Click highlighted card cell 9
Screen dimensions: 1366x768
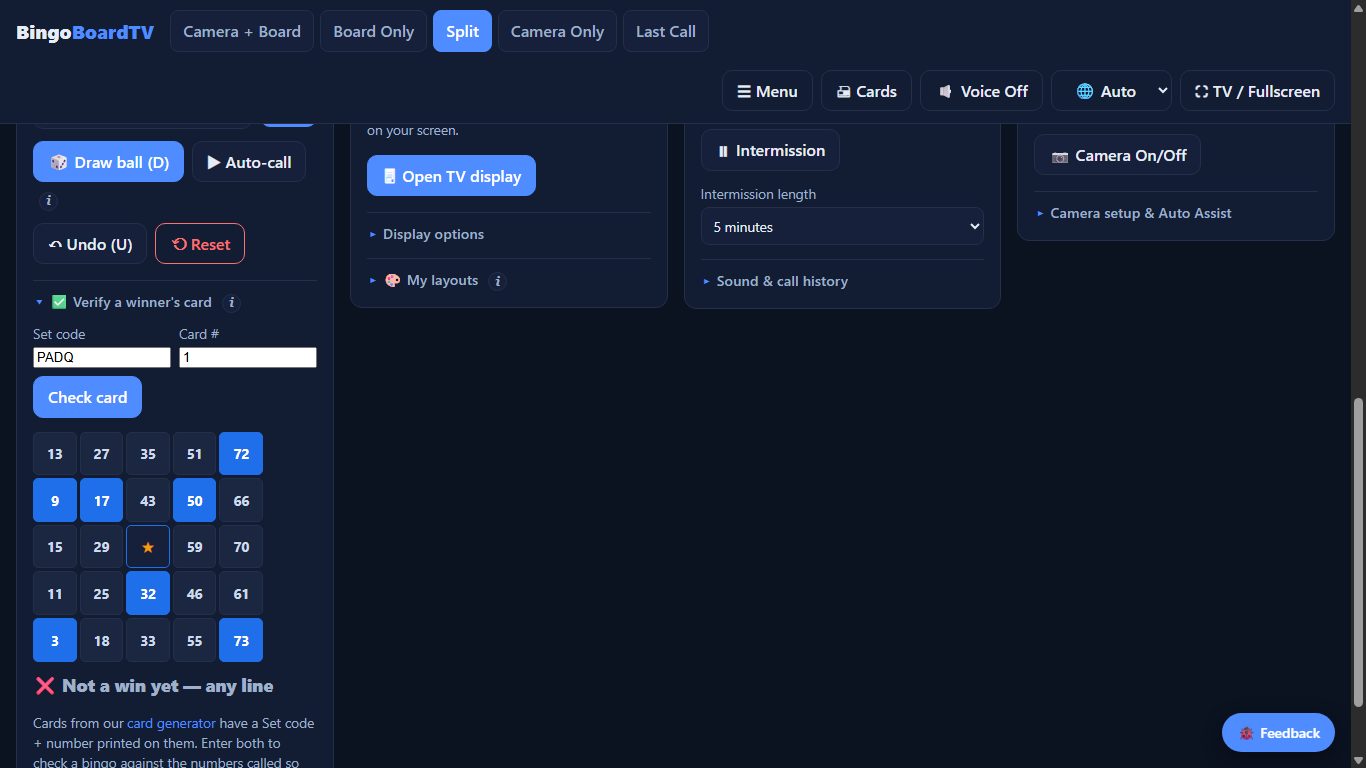click(55, 500)
